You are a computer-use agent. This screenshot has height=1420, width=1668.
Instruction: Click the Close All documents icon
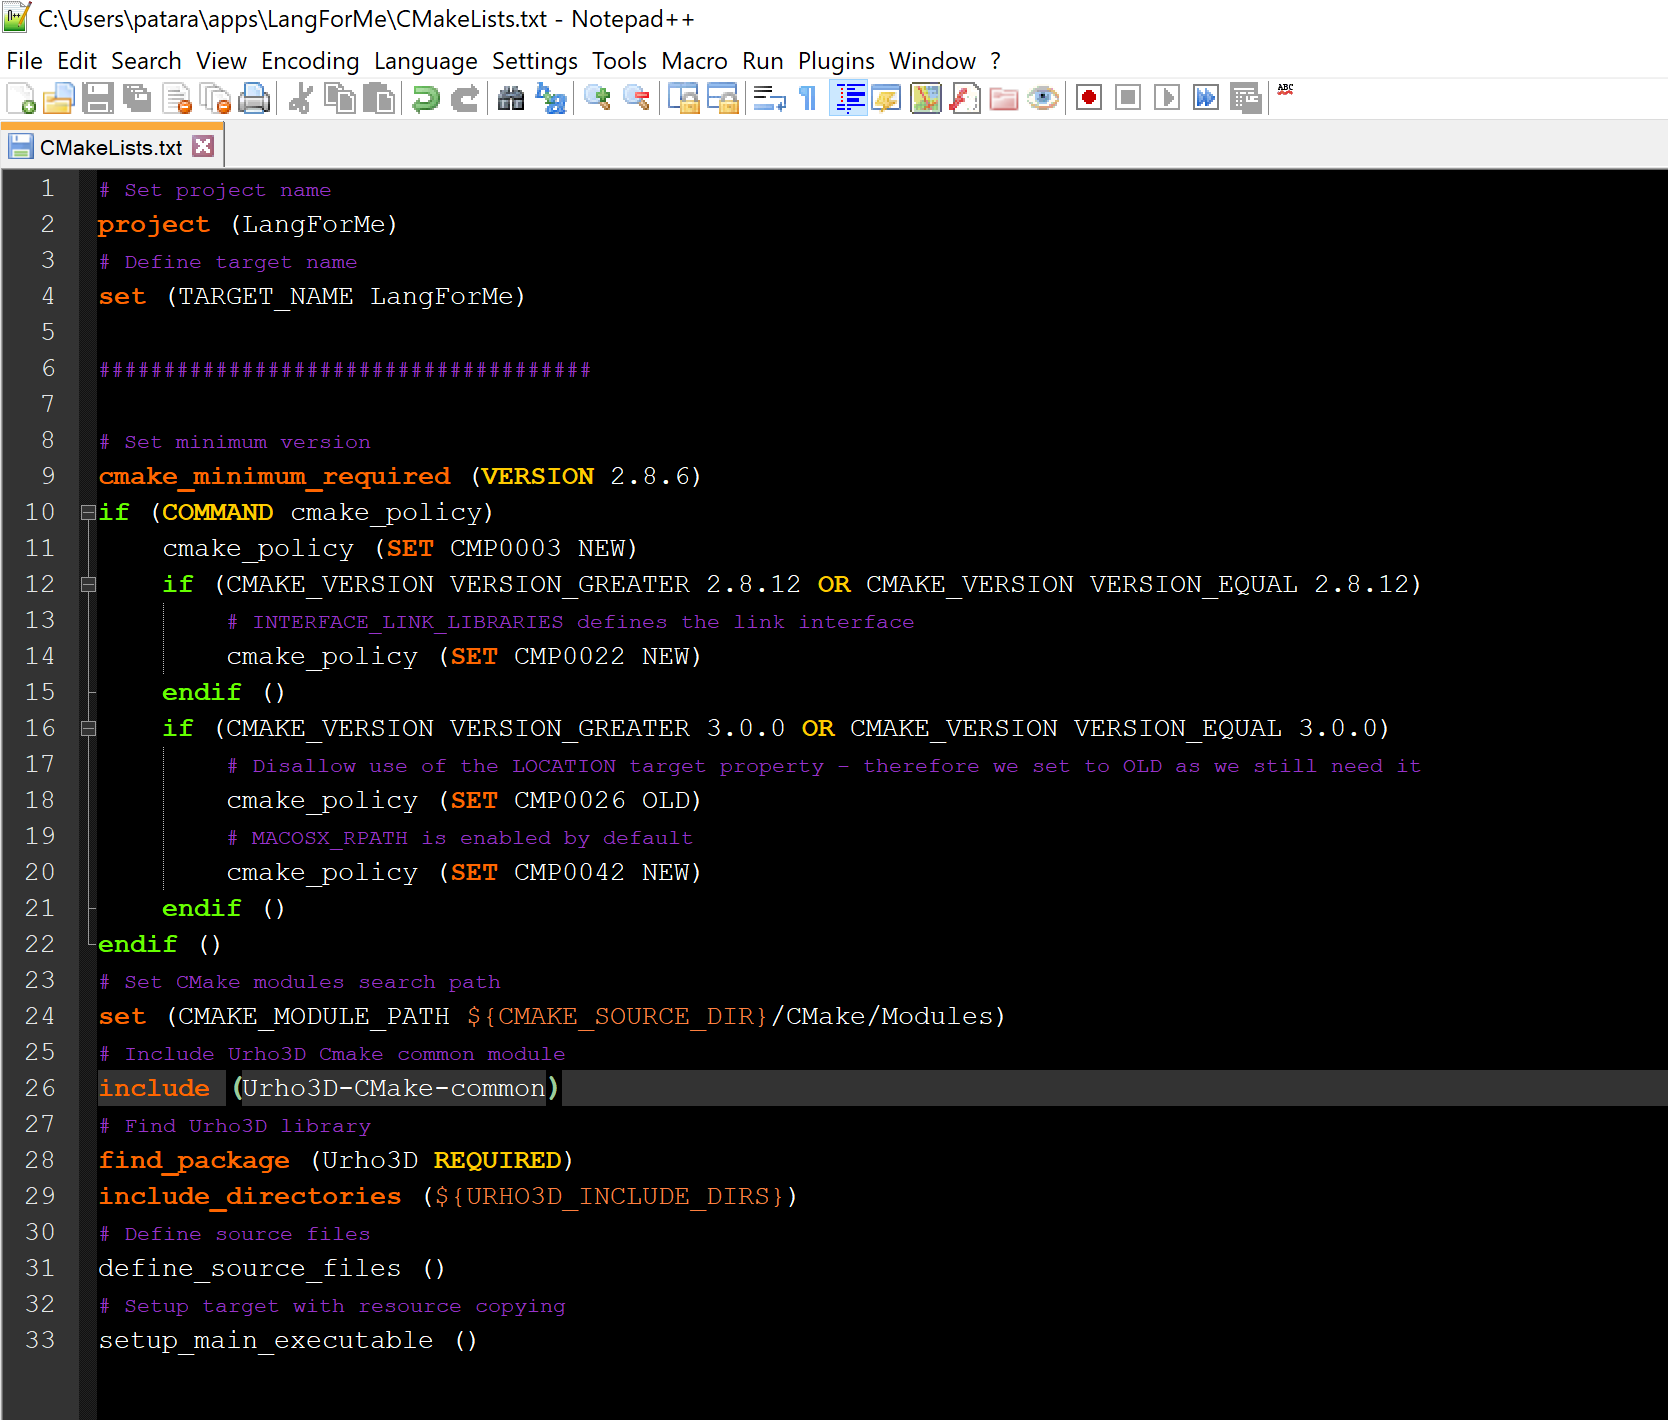click(x=215, y=98)
